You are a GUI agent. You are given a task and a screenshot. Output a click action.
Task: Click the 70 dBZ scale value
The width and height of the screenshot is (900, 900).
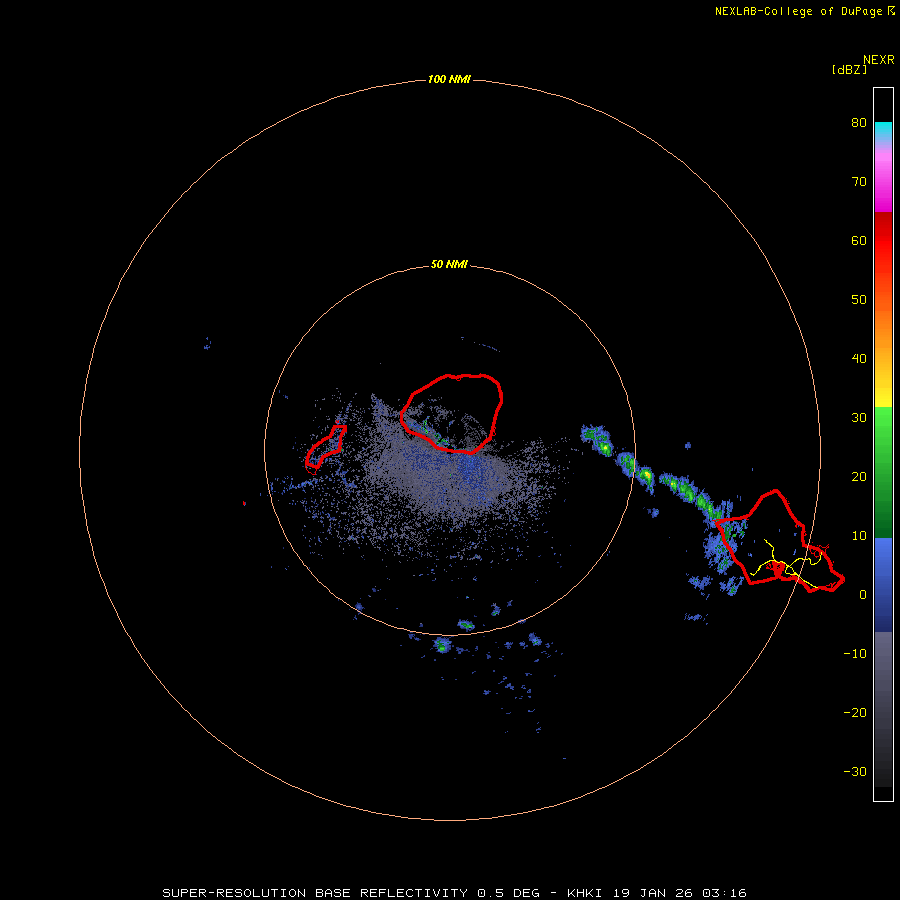[859, 182]
